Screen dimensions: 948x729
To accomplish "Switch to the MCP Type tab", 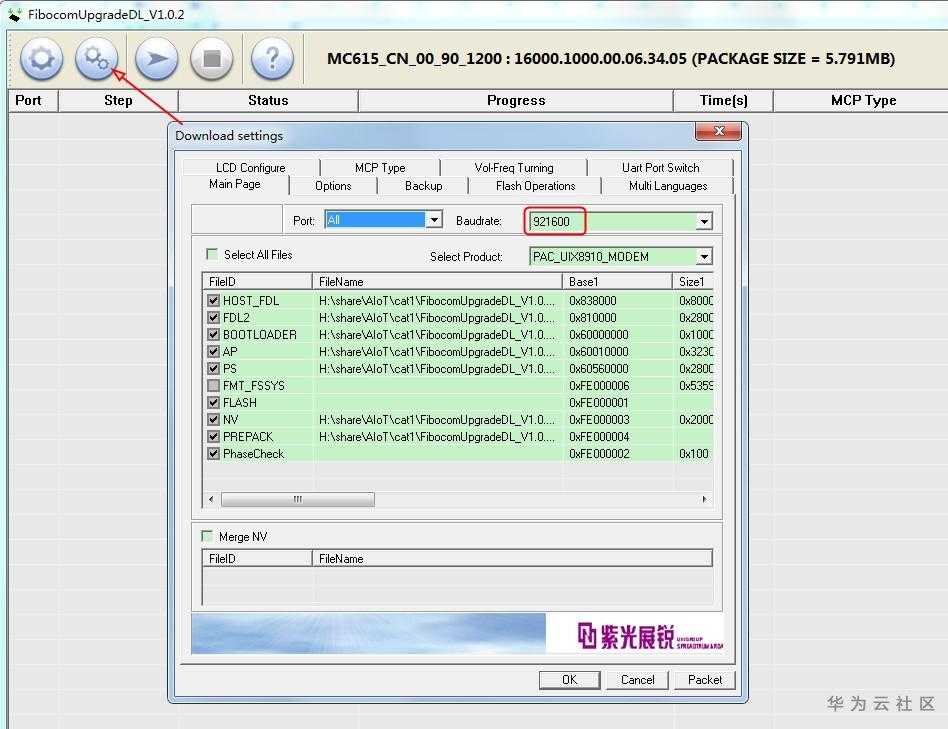I will tap(380, 167).
